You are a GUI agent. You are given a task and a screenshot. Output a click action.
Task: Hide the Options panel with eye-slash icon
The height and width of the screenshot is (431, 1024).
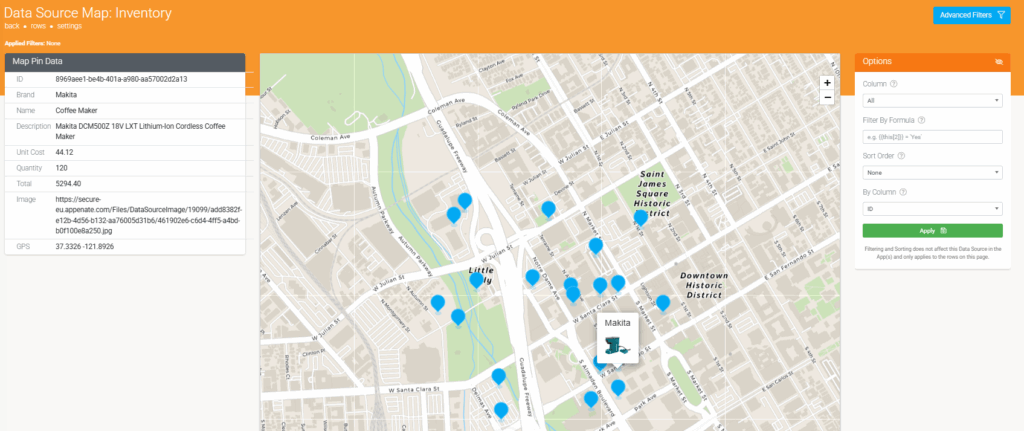pos(999,61)
